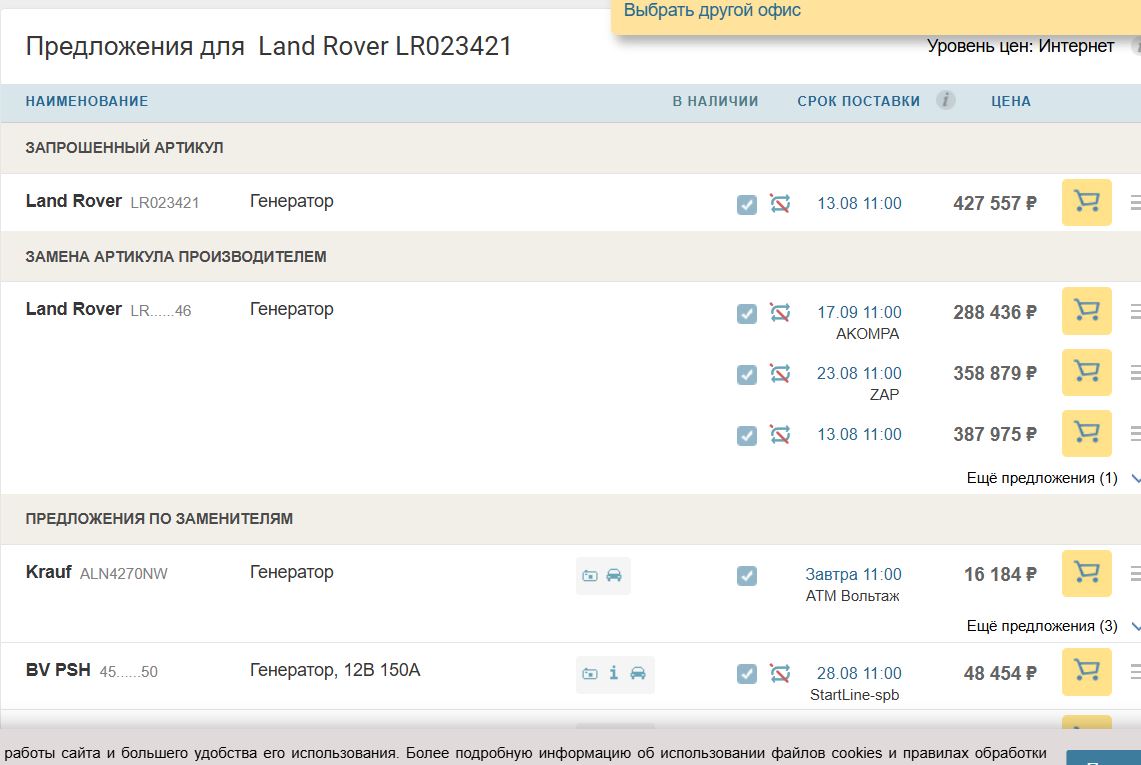
Task: Toggle in-stock checkbox for ZAP offer
Action: click(747, 375)
